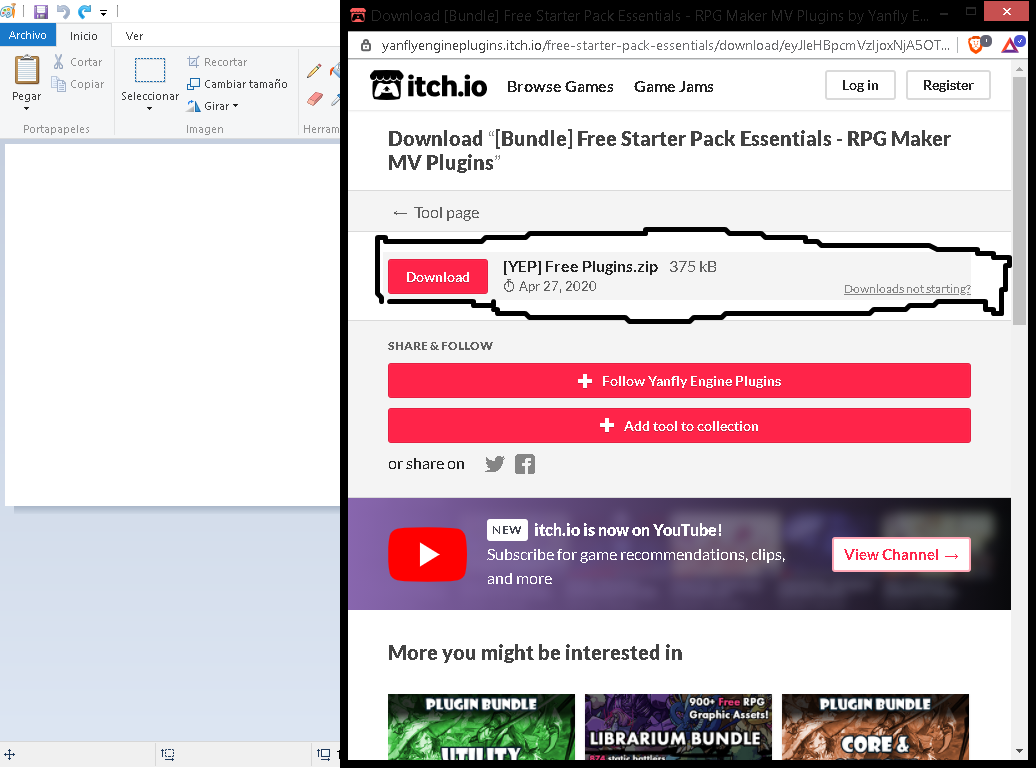The height and width of the screenshot is (768, 1036).
Task: Open the Brave Shields icon in the address bar
Action: [973, 45]
